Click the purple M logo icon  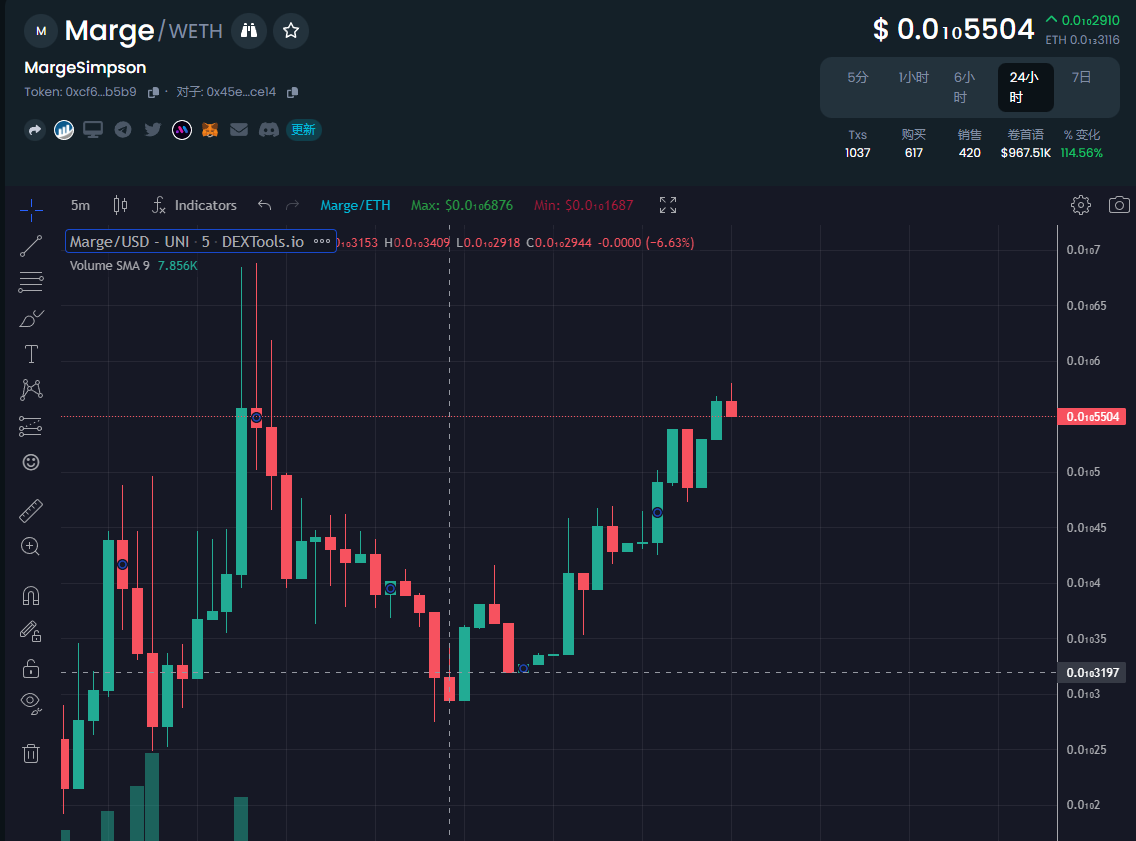click(181, 130)
